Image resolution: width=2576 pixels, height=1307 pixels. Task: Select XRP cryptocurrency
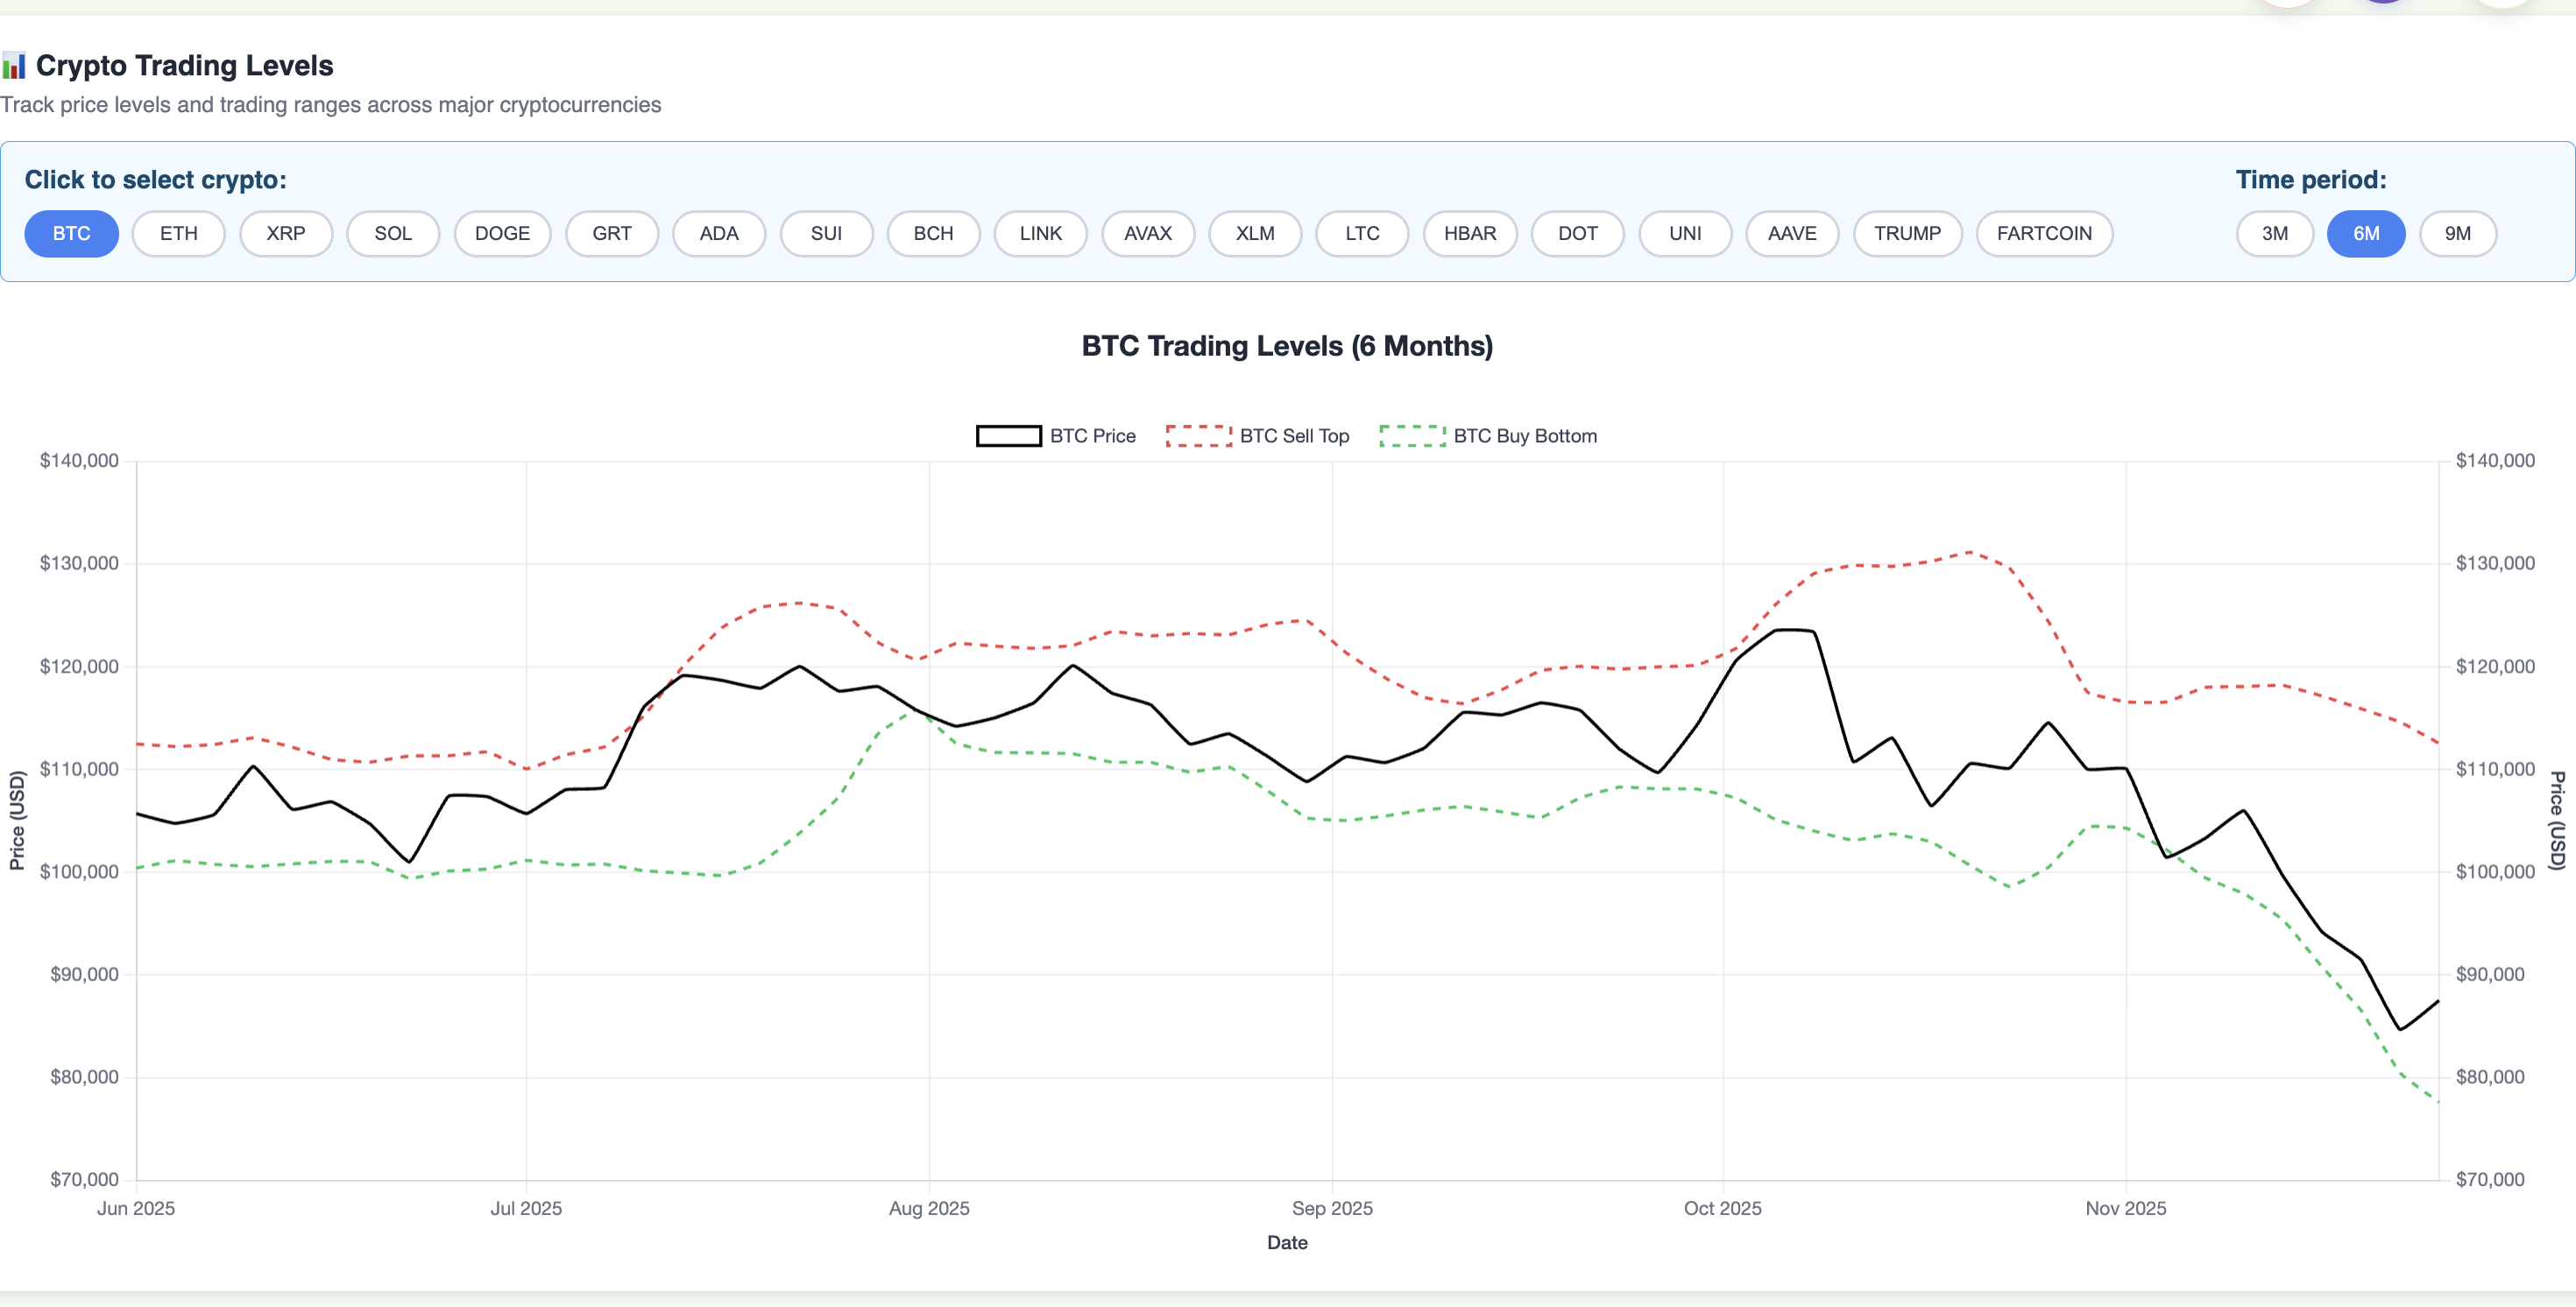coord(286,233)
